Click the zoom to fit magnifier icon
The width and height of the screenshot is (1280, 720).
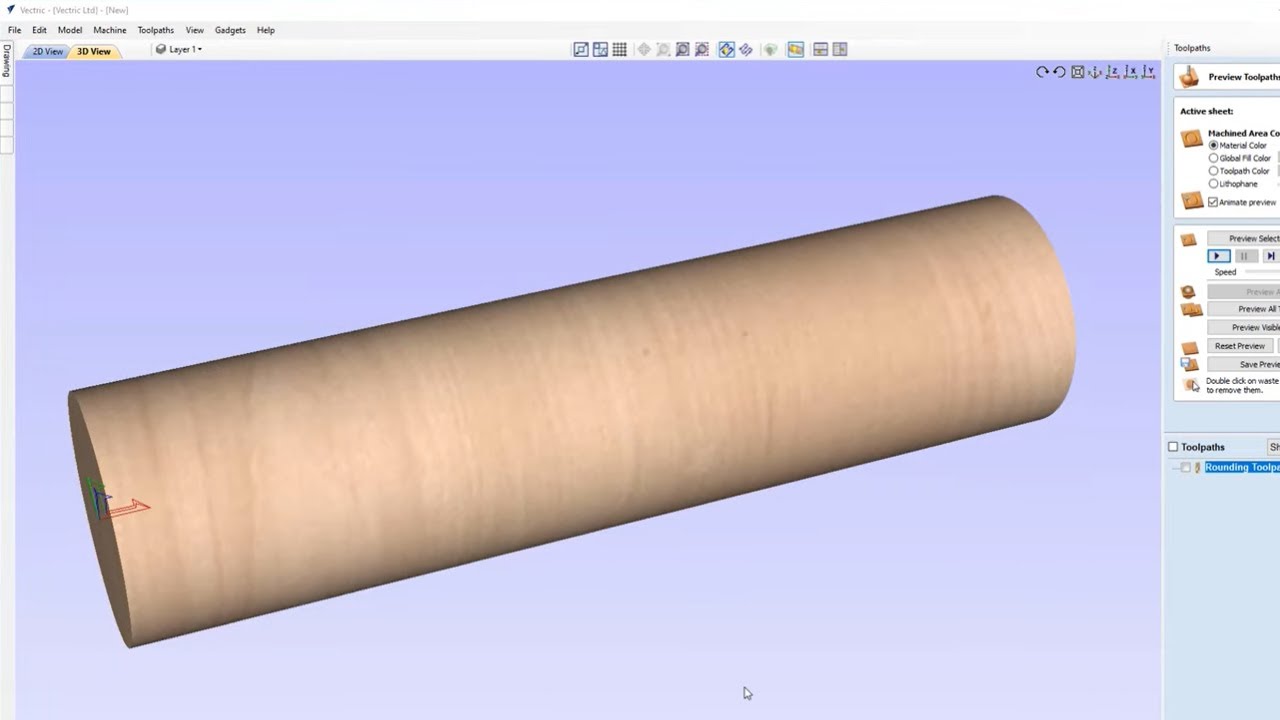pos(683,49)
